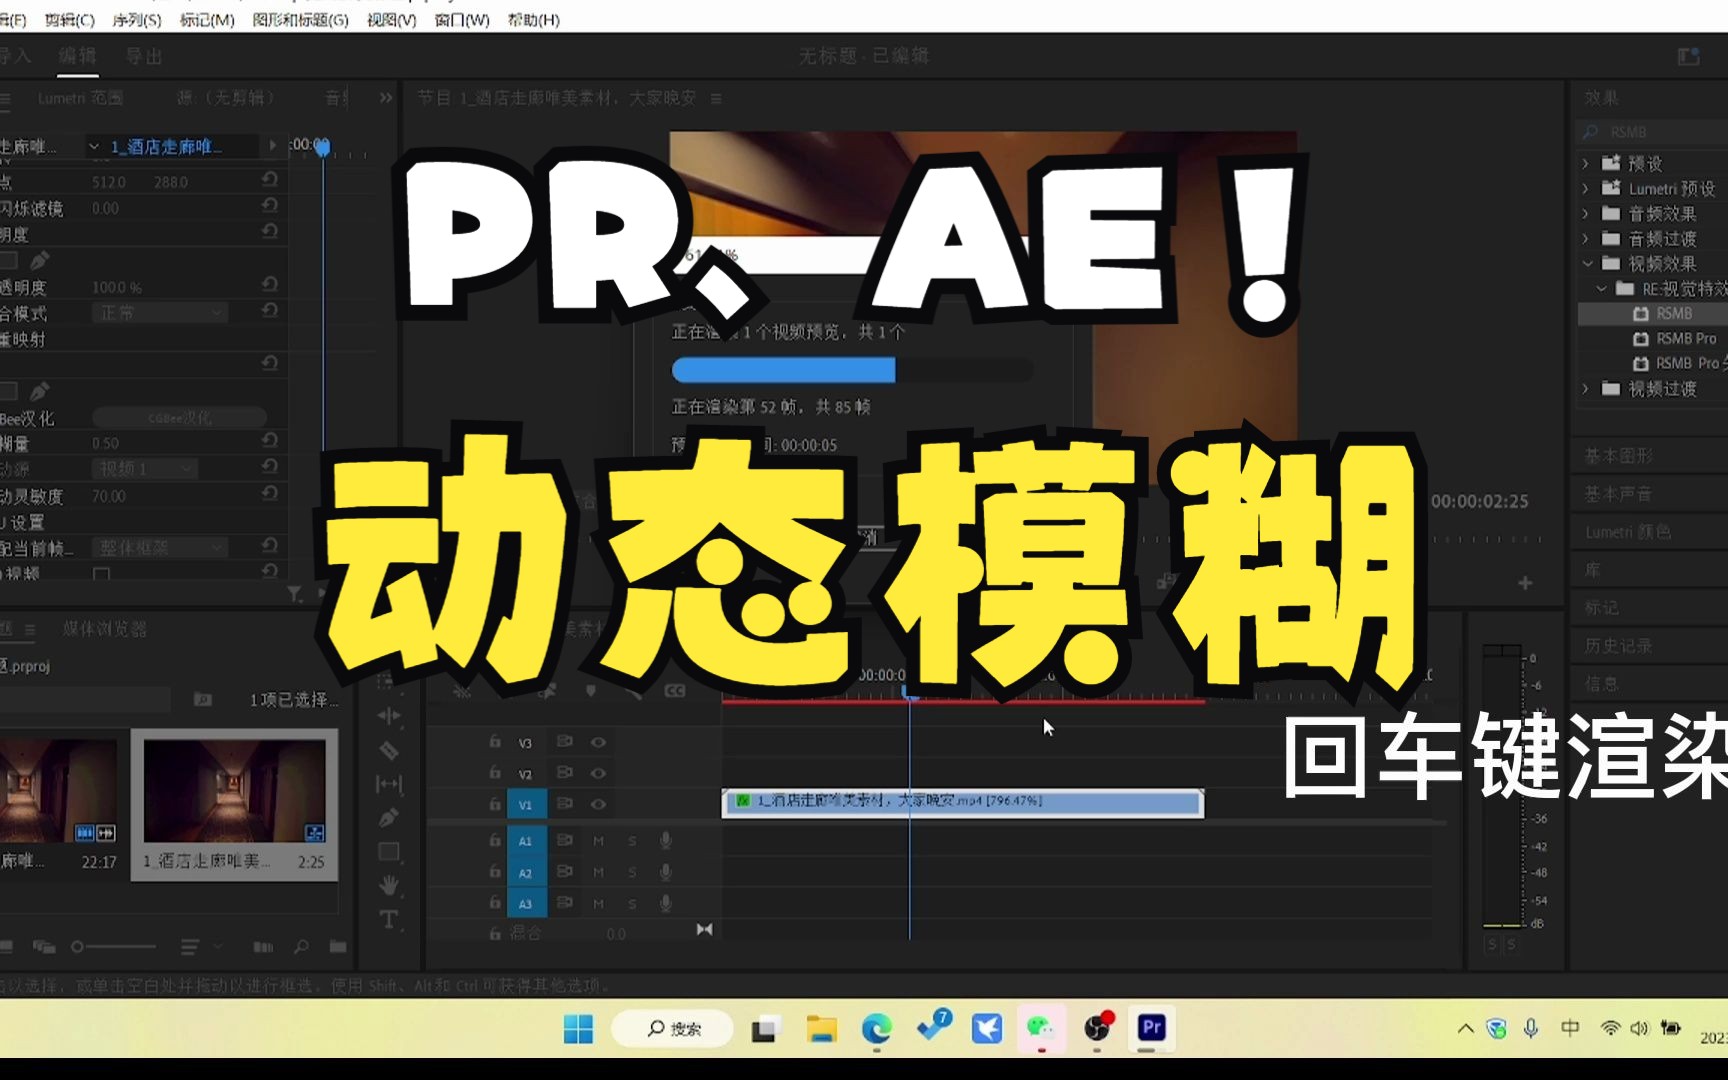Viewport: 1728px width, 1080px height.
Task: Open the 基本图形 panel
Action: click(1619, 456)
